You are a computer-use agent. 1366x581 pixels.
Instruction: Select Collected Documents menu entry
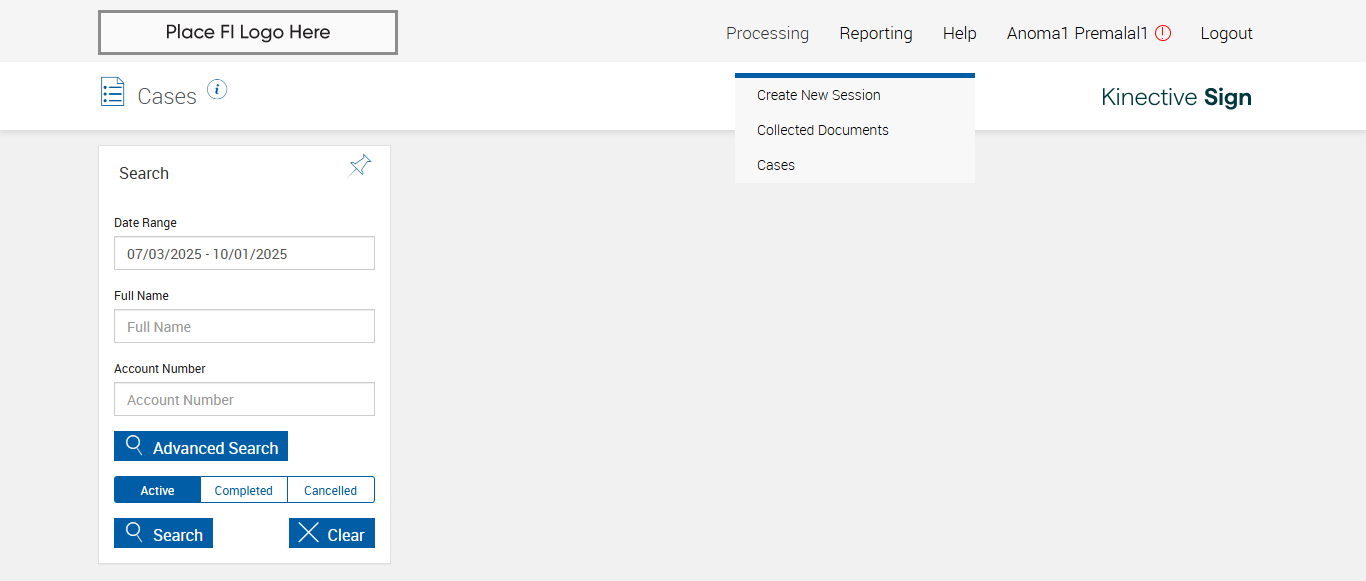823,130
